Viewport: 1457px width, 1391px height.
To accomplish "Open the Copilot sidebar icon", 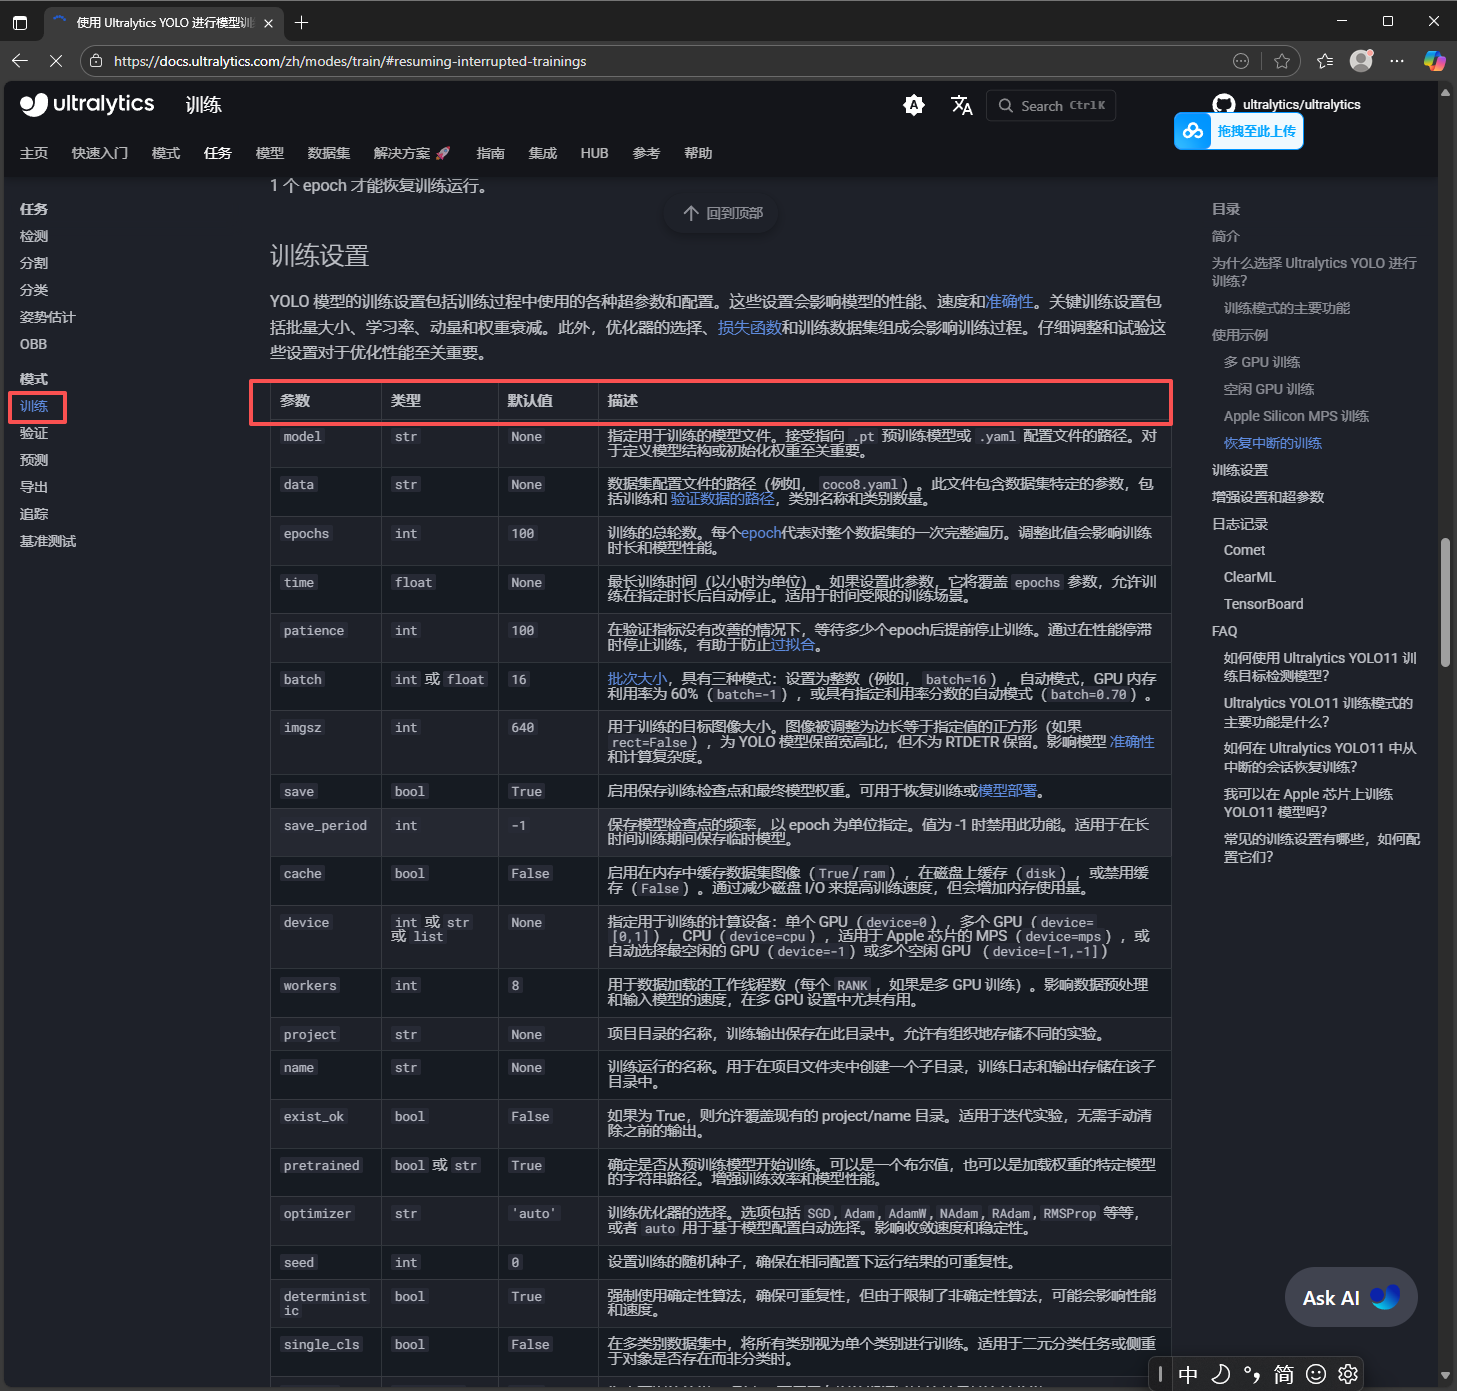I will [x=1434, y=61].
